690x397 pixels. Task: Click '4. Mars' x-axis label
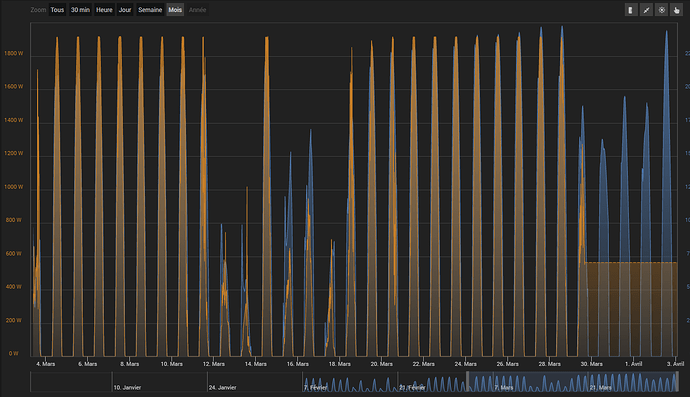pos(46,364)
